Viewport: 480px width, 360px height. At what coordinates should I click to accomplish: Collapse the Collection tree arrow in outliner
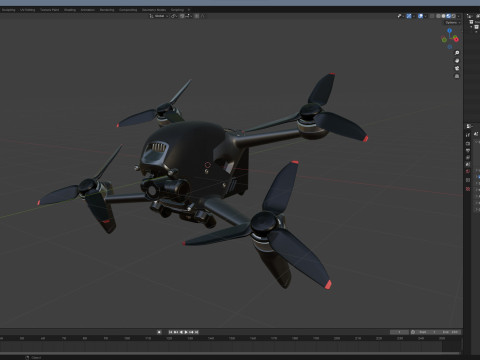point(471,27)
